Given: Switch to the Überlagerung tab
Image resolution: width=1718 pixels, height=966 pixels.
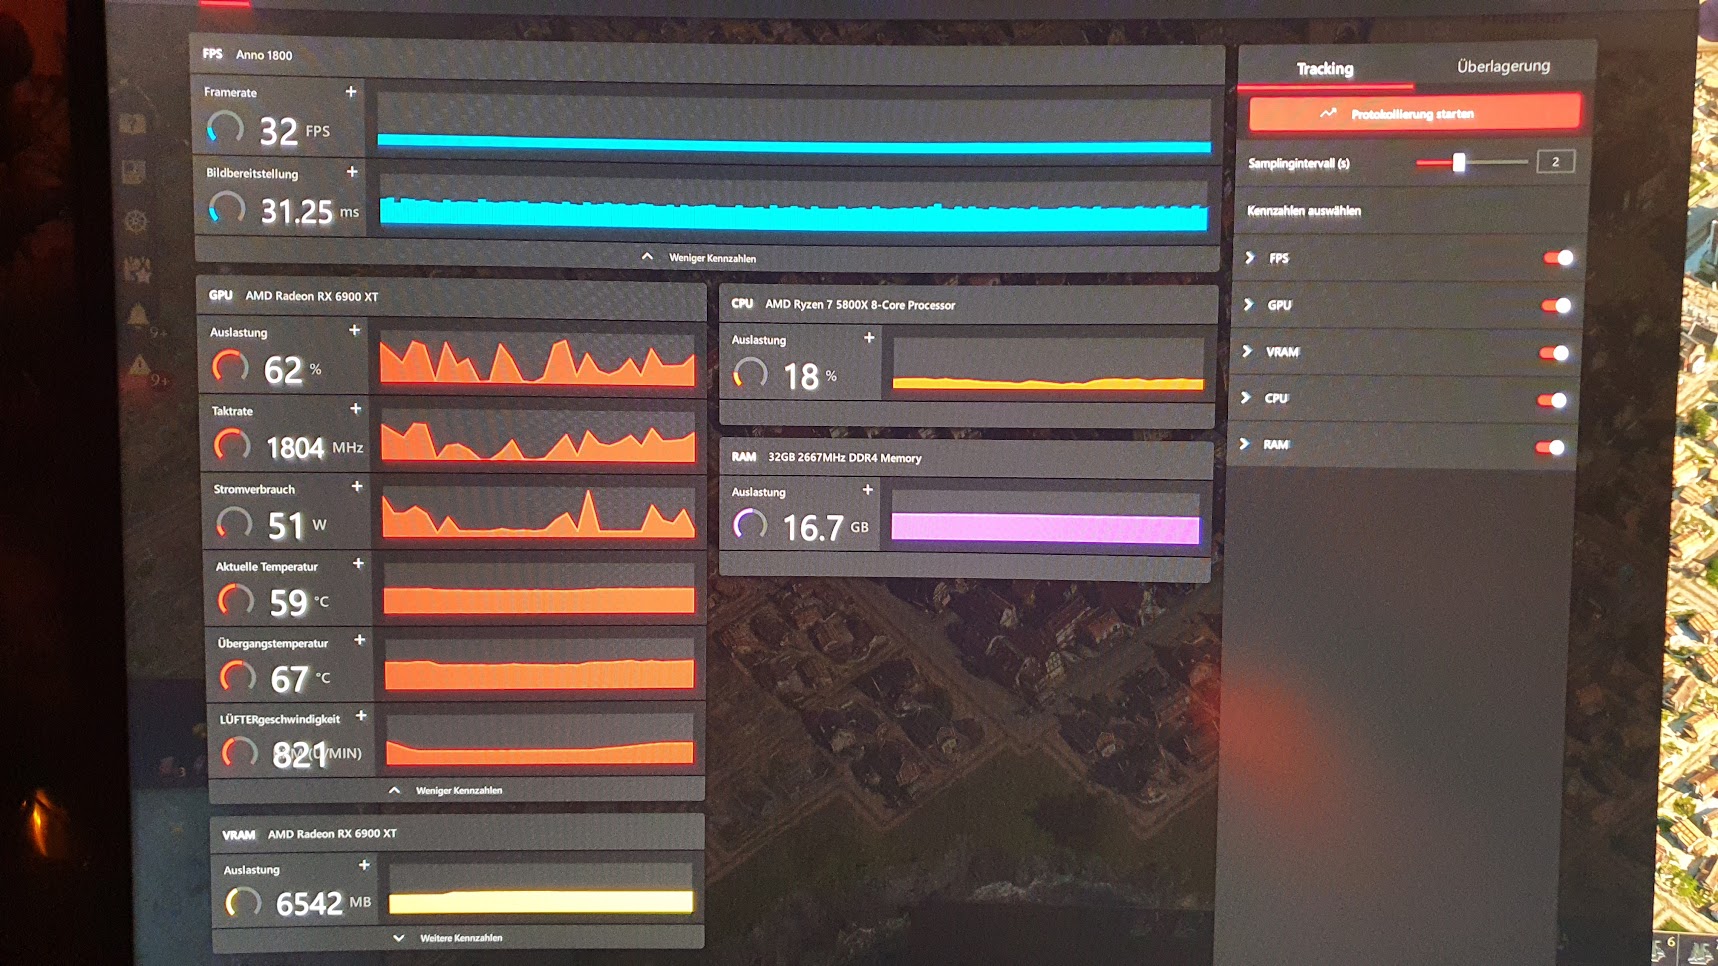Looking at the screenshot, I should 1503,66.
